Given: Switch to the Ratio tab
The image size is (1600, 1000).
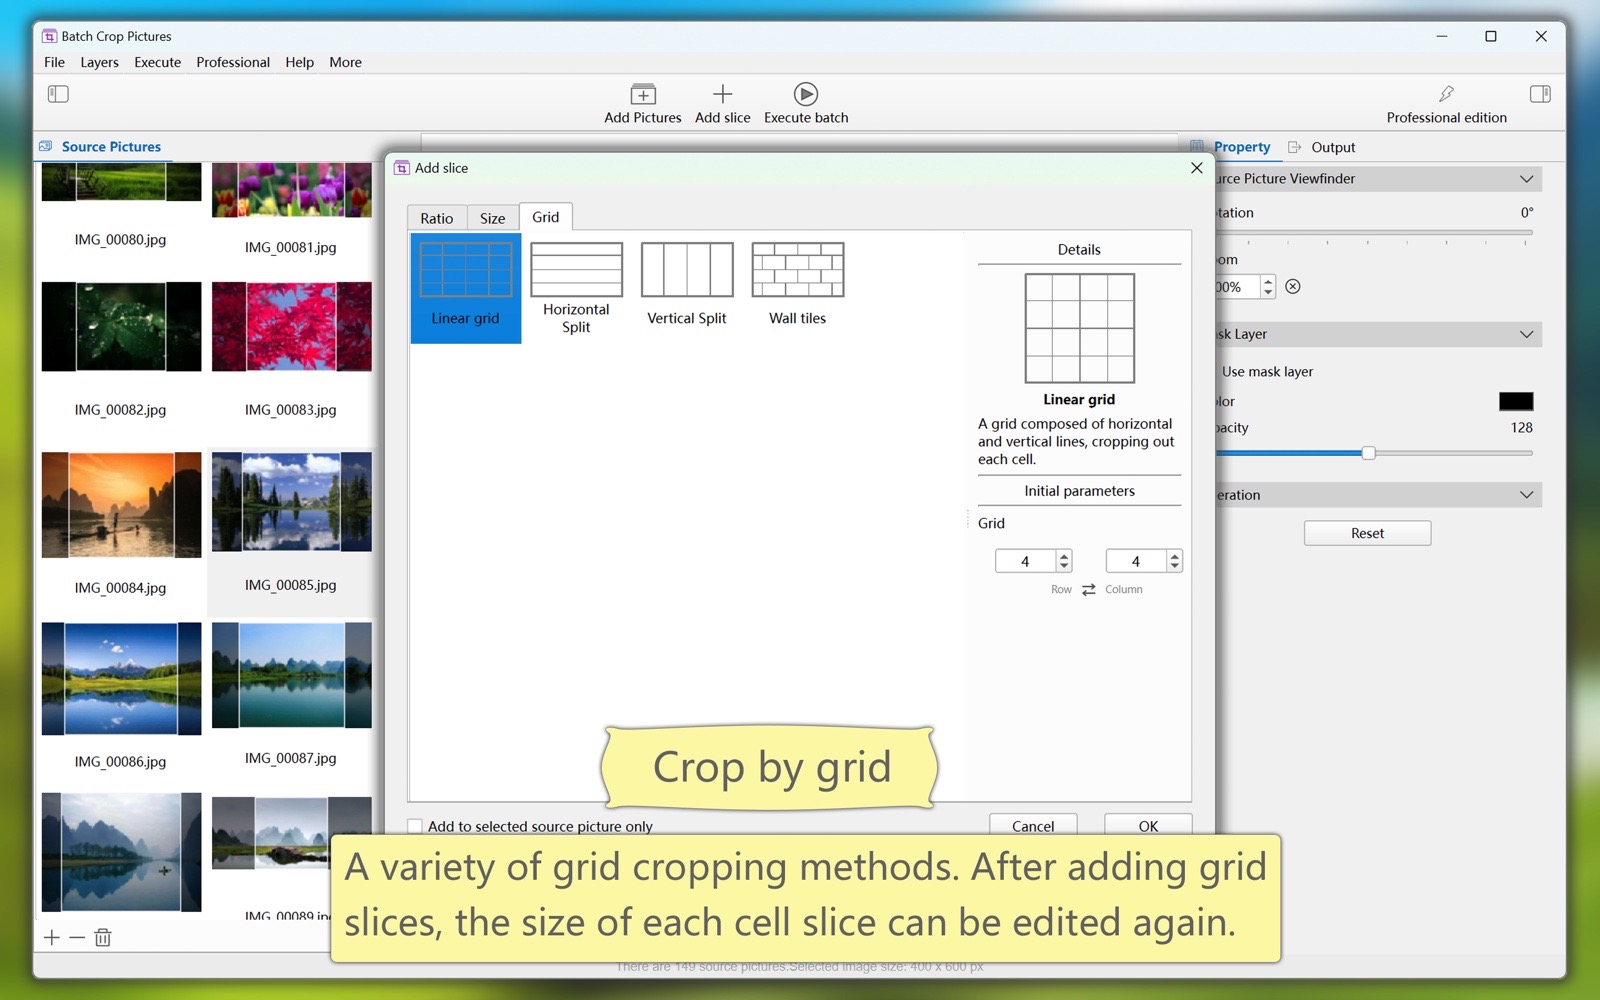Looking at the screenshot, I should [437, 218].
